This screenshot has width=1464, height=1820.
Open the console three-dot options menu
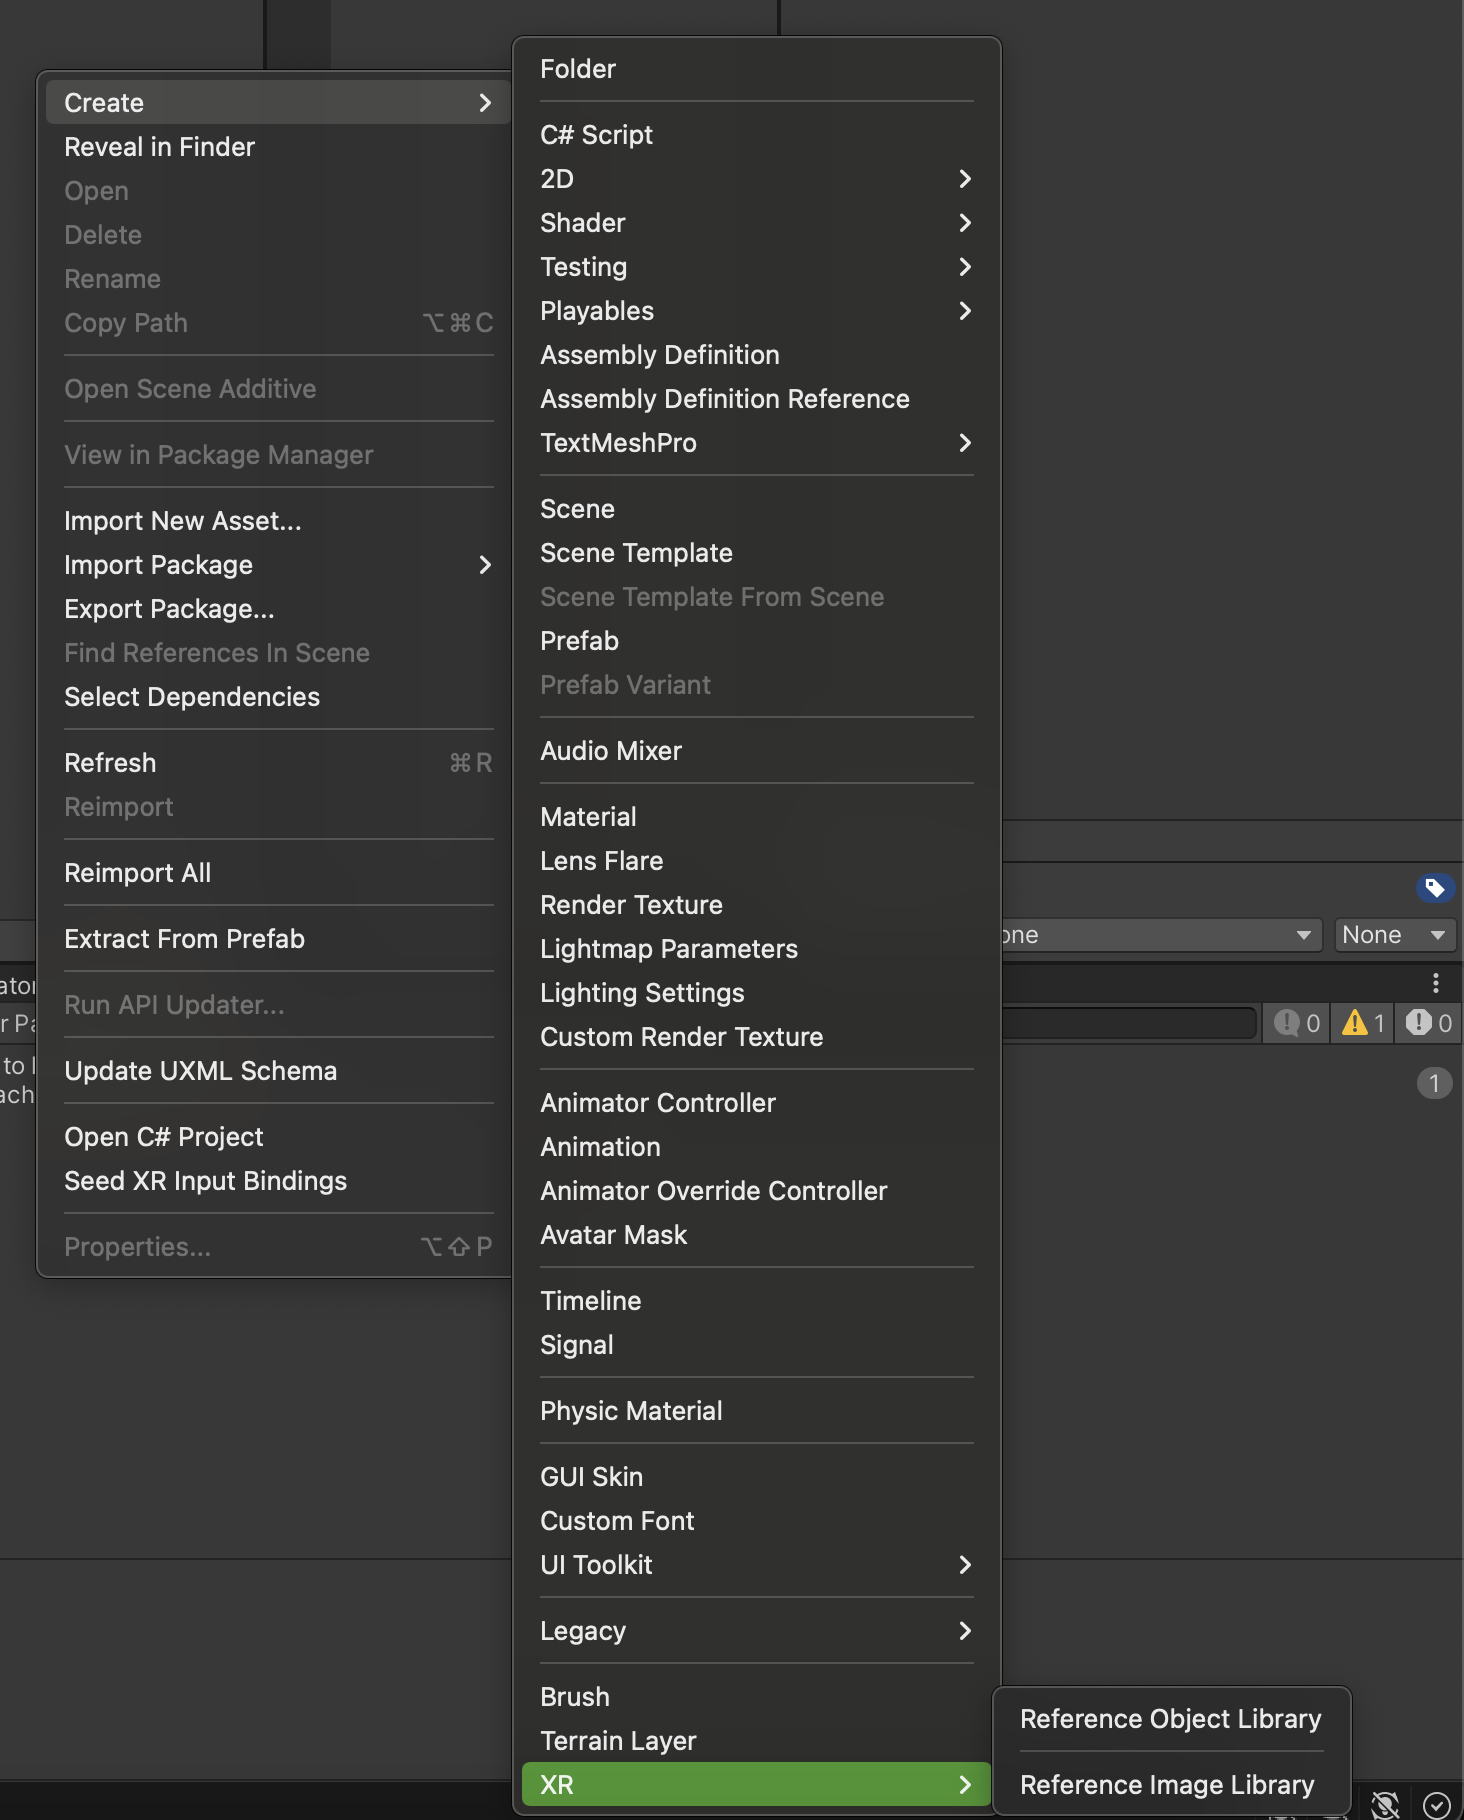tap(1435, 983)
